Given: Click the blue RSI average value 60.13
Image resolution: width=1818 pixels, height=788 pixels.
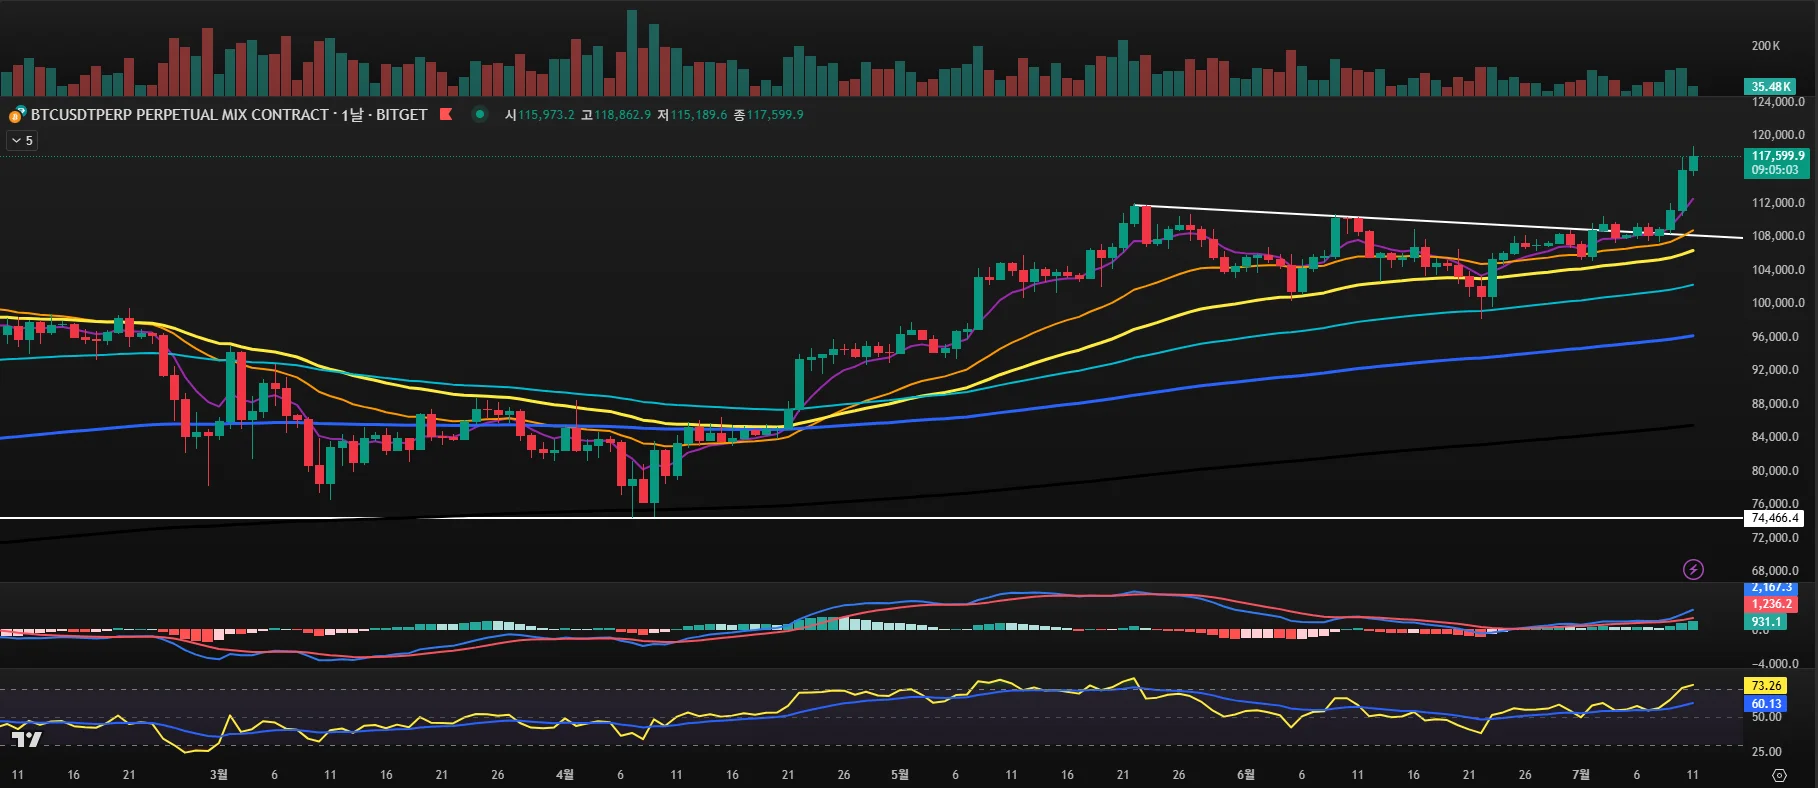Looking at the screenshot, I should pyautogui.click(x=1766, y=704).
